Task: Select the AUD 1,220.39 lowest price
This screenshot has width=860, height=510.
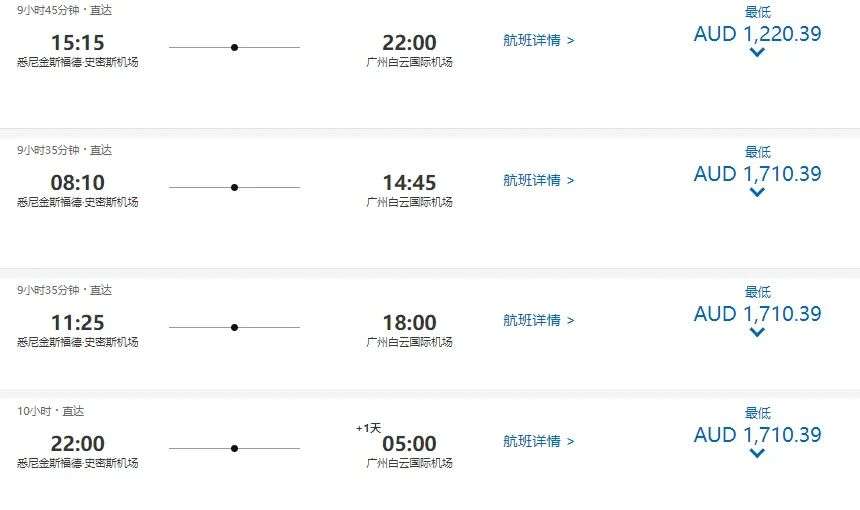Action: [x=757, y=34]
